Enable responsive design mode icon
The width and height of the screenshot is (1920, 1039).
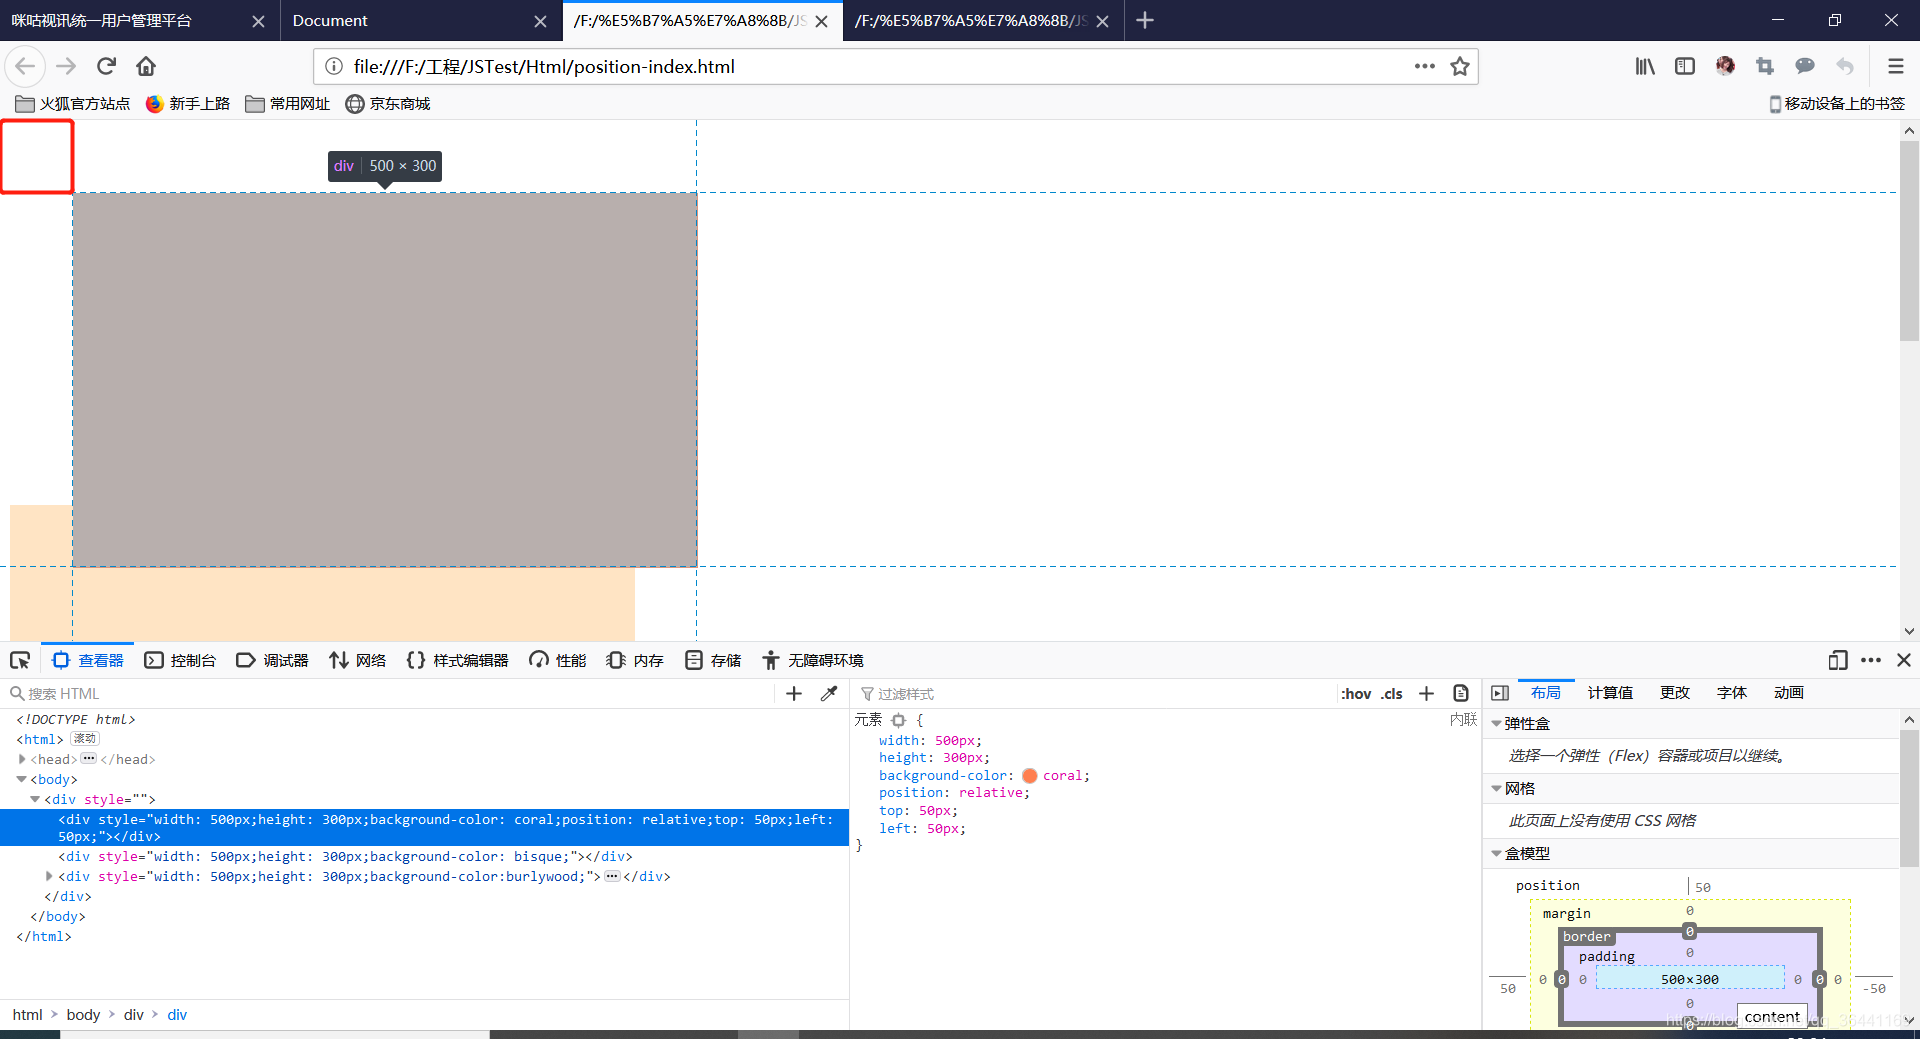pyautogui.click(x=1838, y=660)
